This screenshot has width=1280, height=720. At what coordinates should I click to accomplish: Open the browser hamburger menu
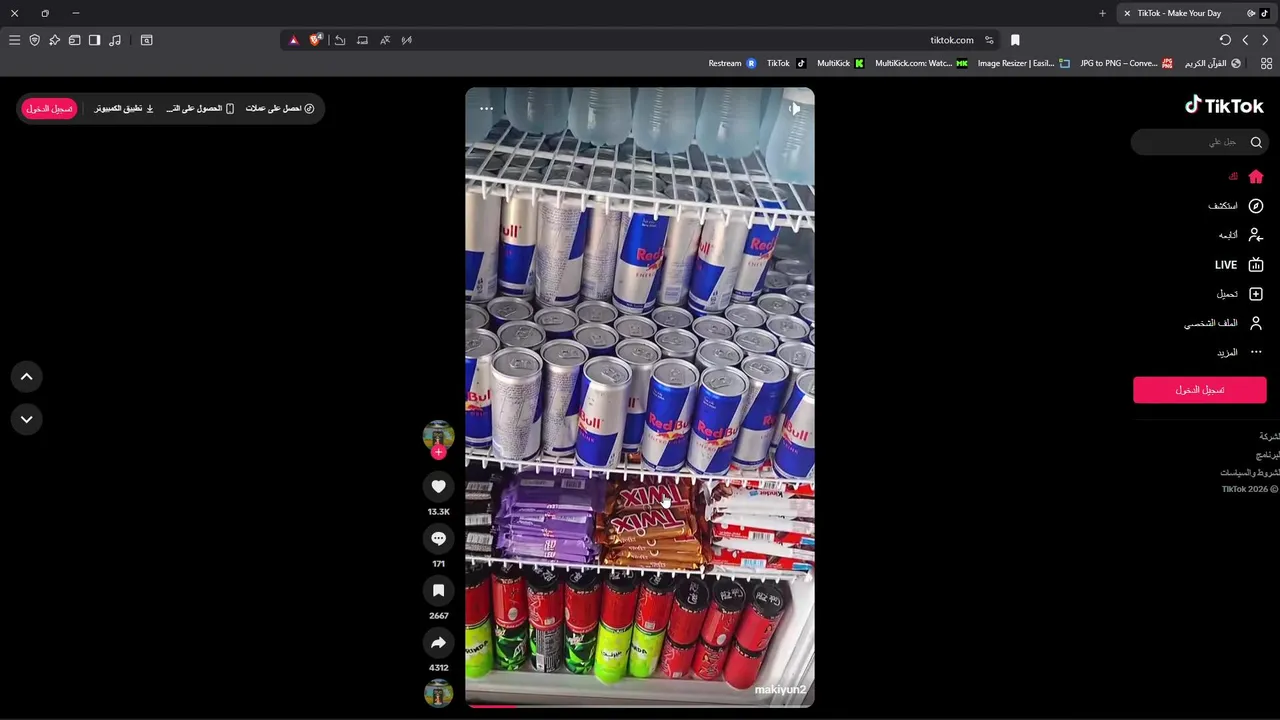tap(14, 40)
